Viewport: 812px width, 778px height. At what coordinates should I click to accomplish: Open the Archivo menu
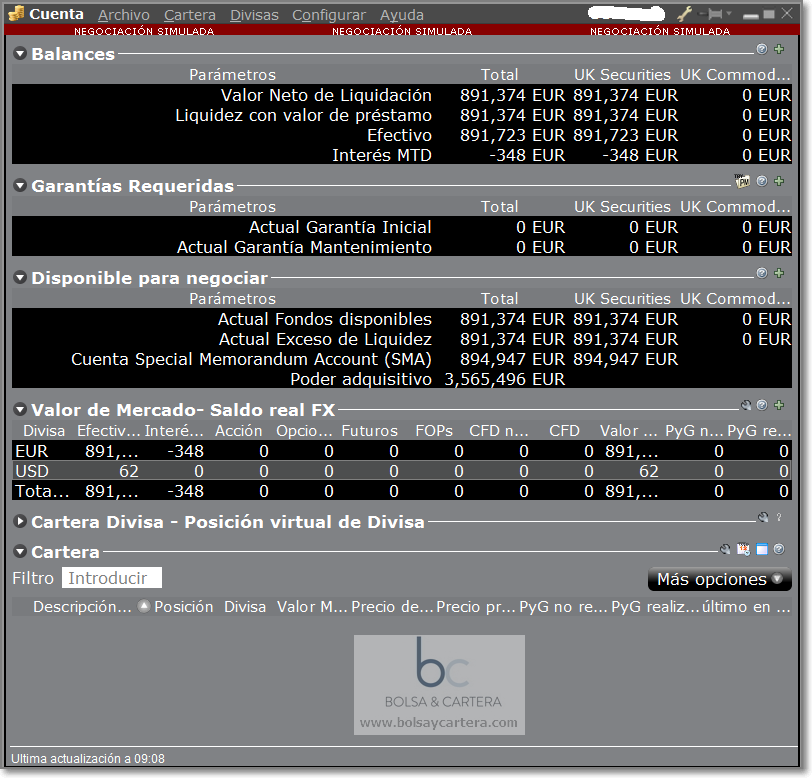pos(124,15)
